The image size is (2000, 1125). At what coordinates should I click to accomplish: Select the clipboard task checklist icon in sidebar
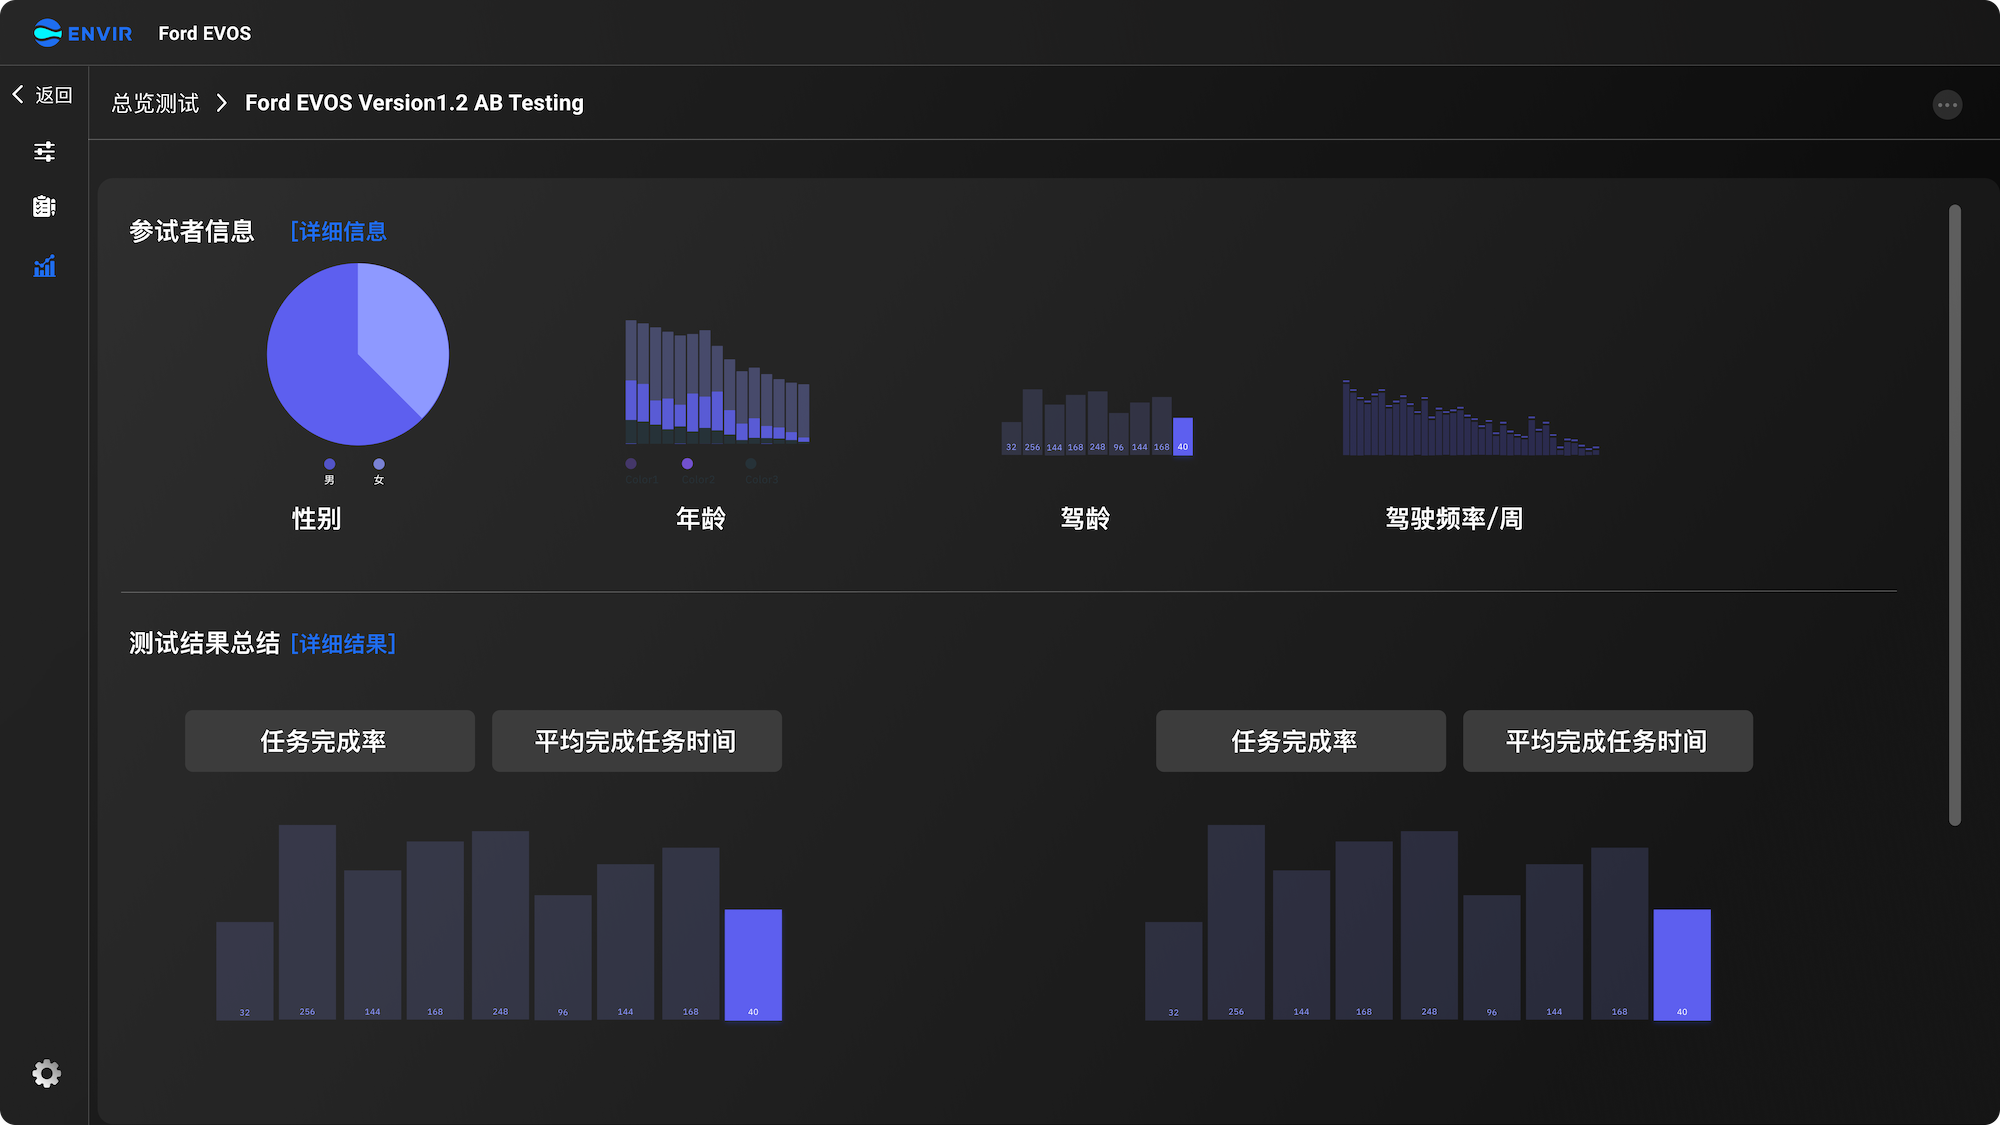click(44, 208)
